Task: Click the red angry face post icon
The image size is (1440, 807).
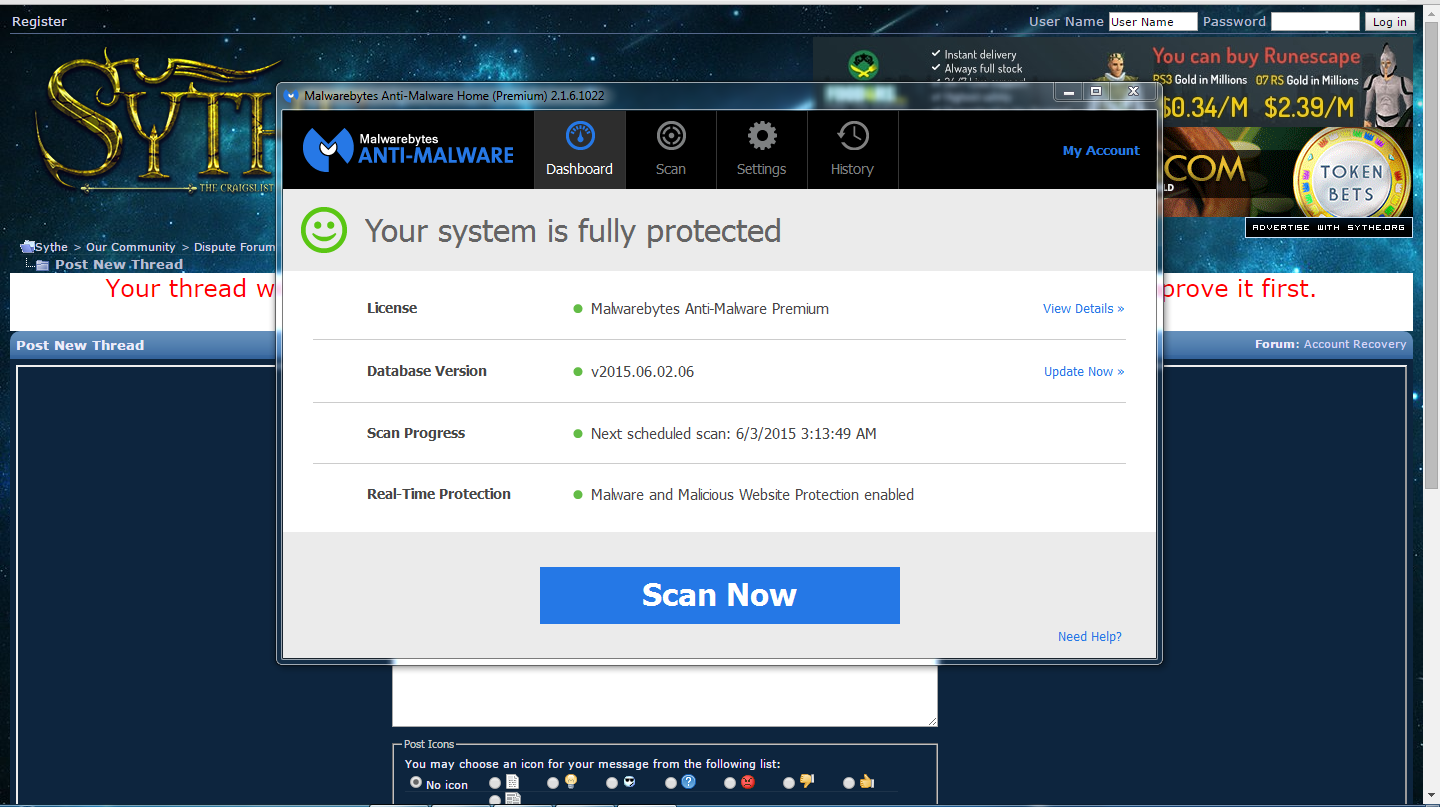Action: coord(748,782)
